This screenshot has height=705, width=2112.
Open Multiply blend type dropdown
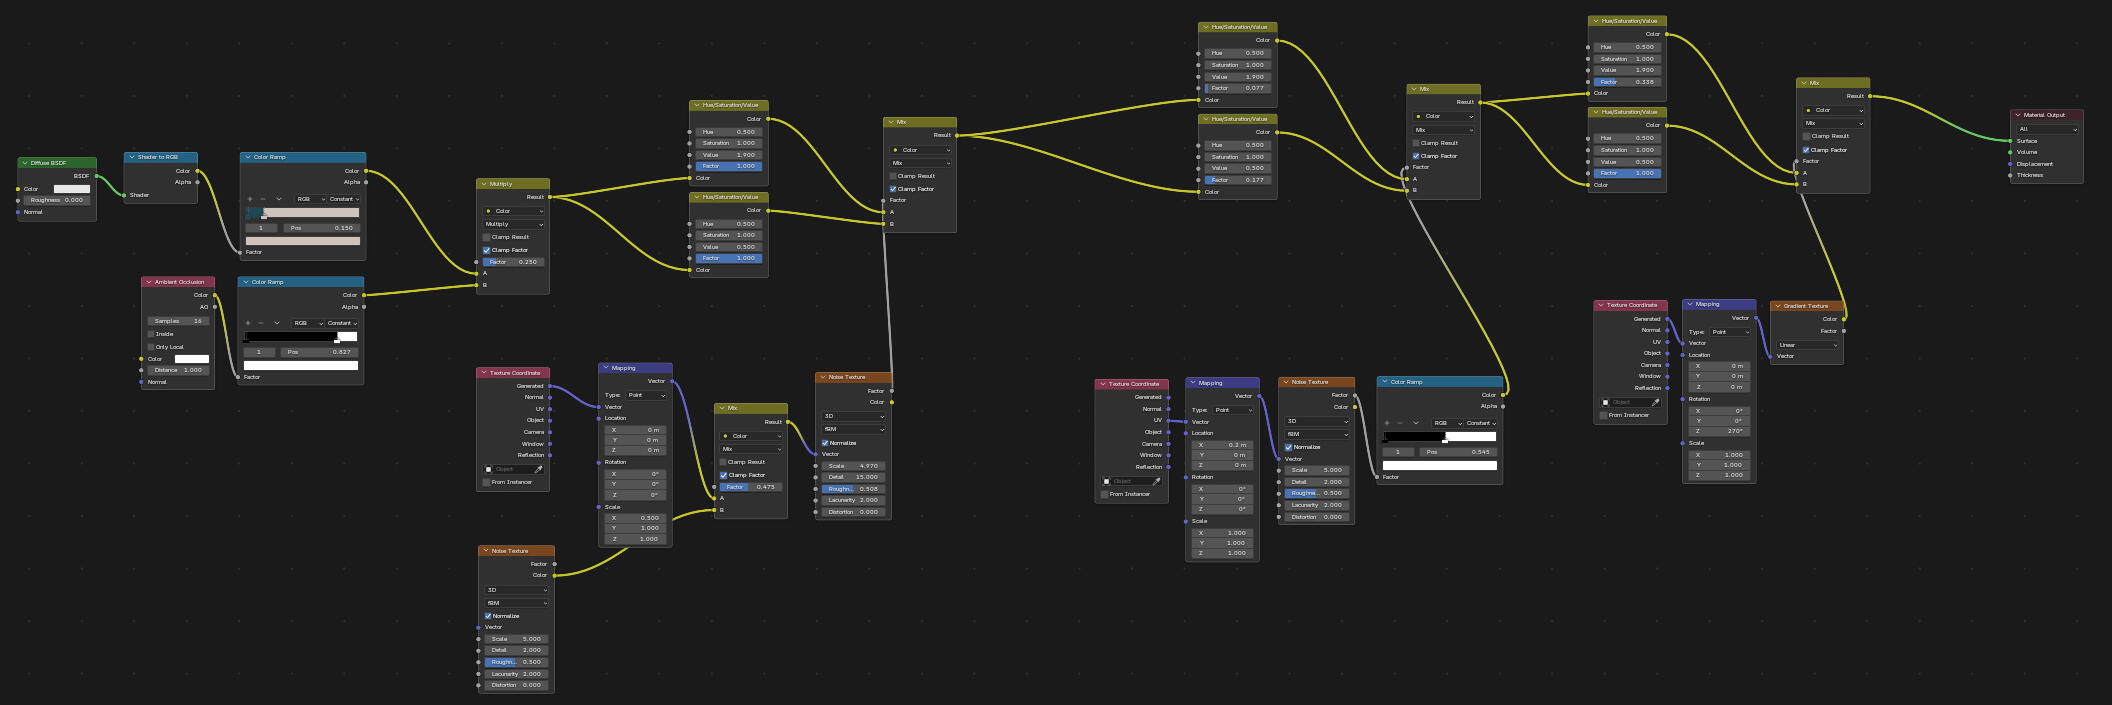514,224
